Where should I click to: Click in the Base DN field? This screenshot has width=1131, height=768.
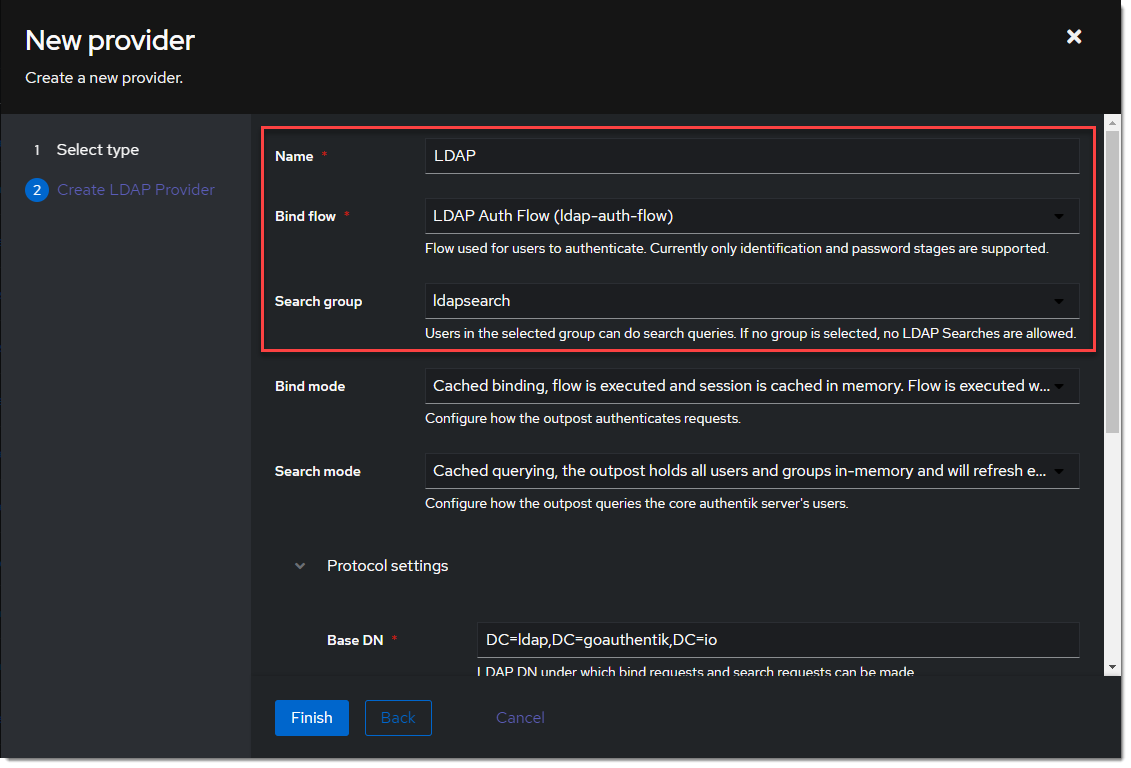coord(777,640)
